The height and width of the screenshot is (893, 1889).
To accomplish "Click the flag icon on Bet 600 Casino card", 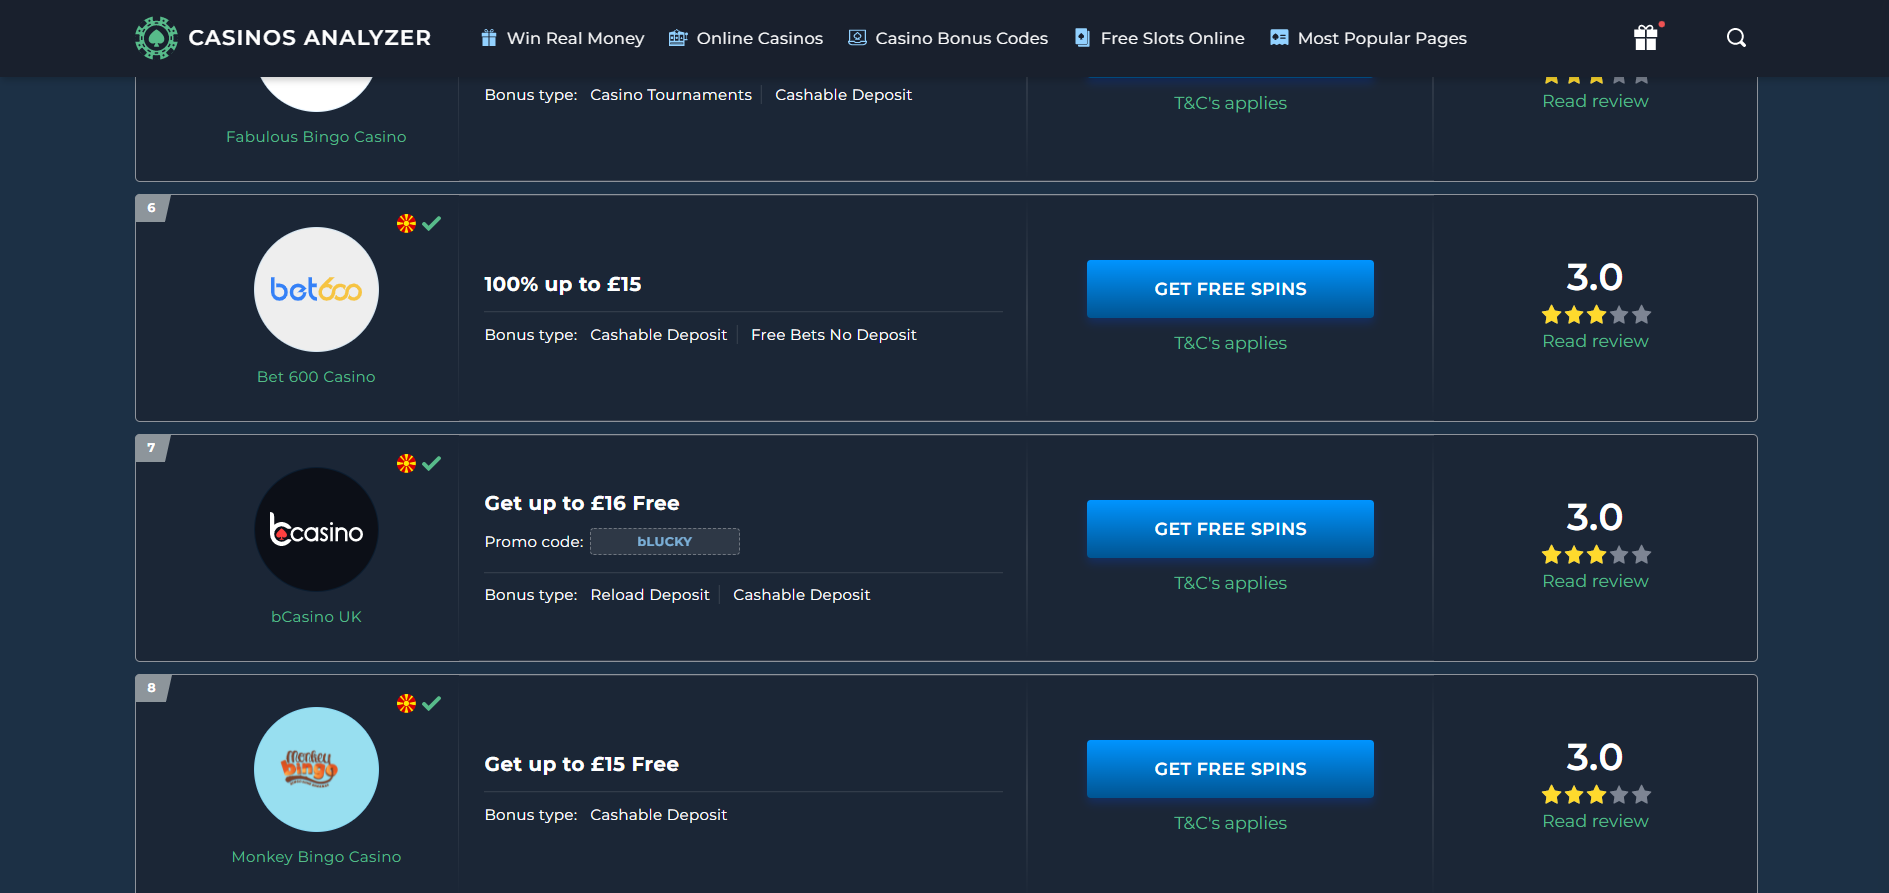I will pyautogui.click(x=406, y=223).
